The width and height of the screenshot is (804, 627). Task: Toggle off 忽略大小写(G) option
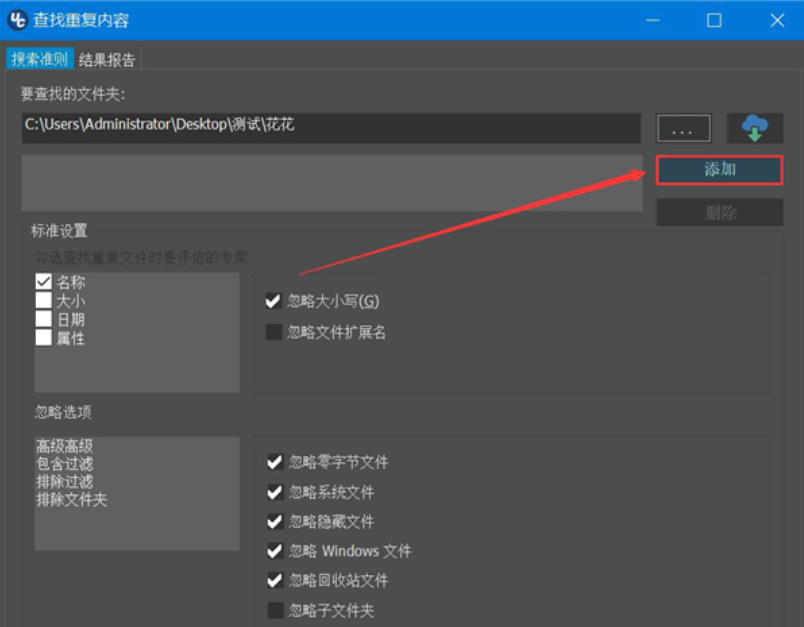(x=273, y=300)
